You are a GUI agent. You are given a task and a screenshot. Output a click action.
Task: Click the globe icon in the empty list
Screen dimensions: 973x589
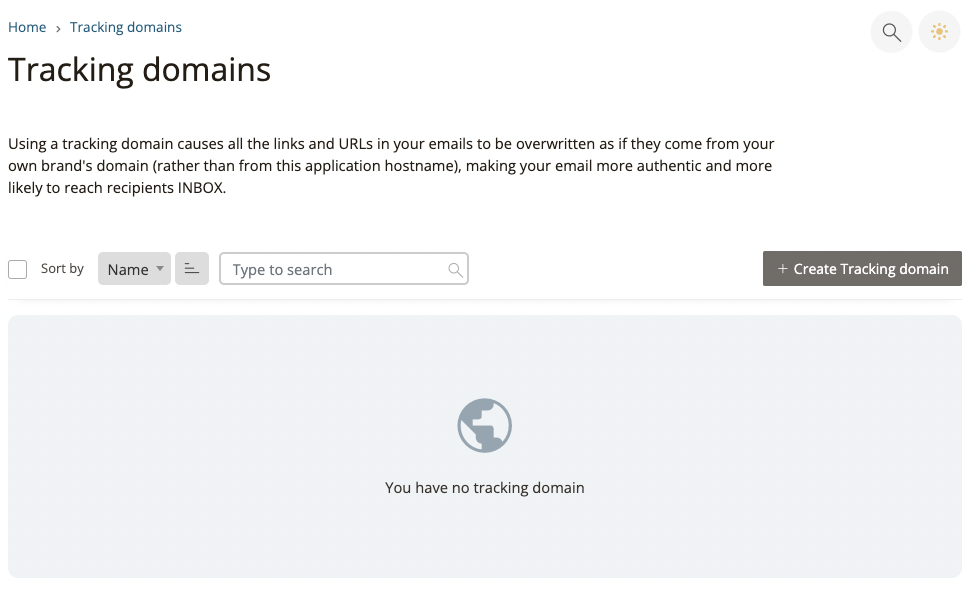coord(485,426)
